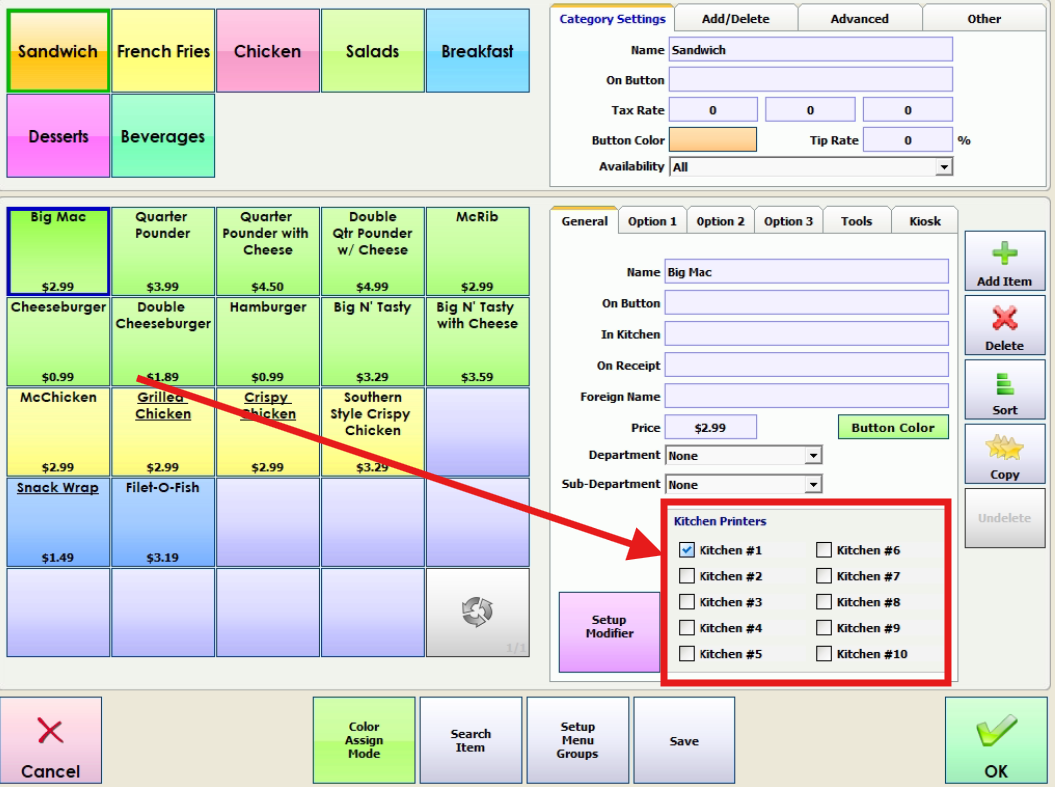Check the Kitchen #5 printer

[x=686, y=654]
